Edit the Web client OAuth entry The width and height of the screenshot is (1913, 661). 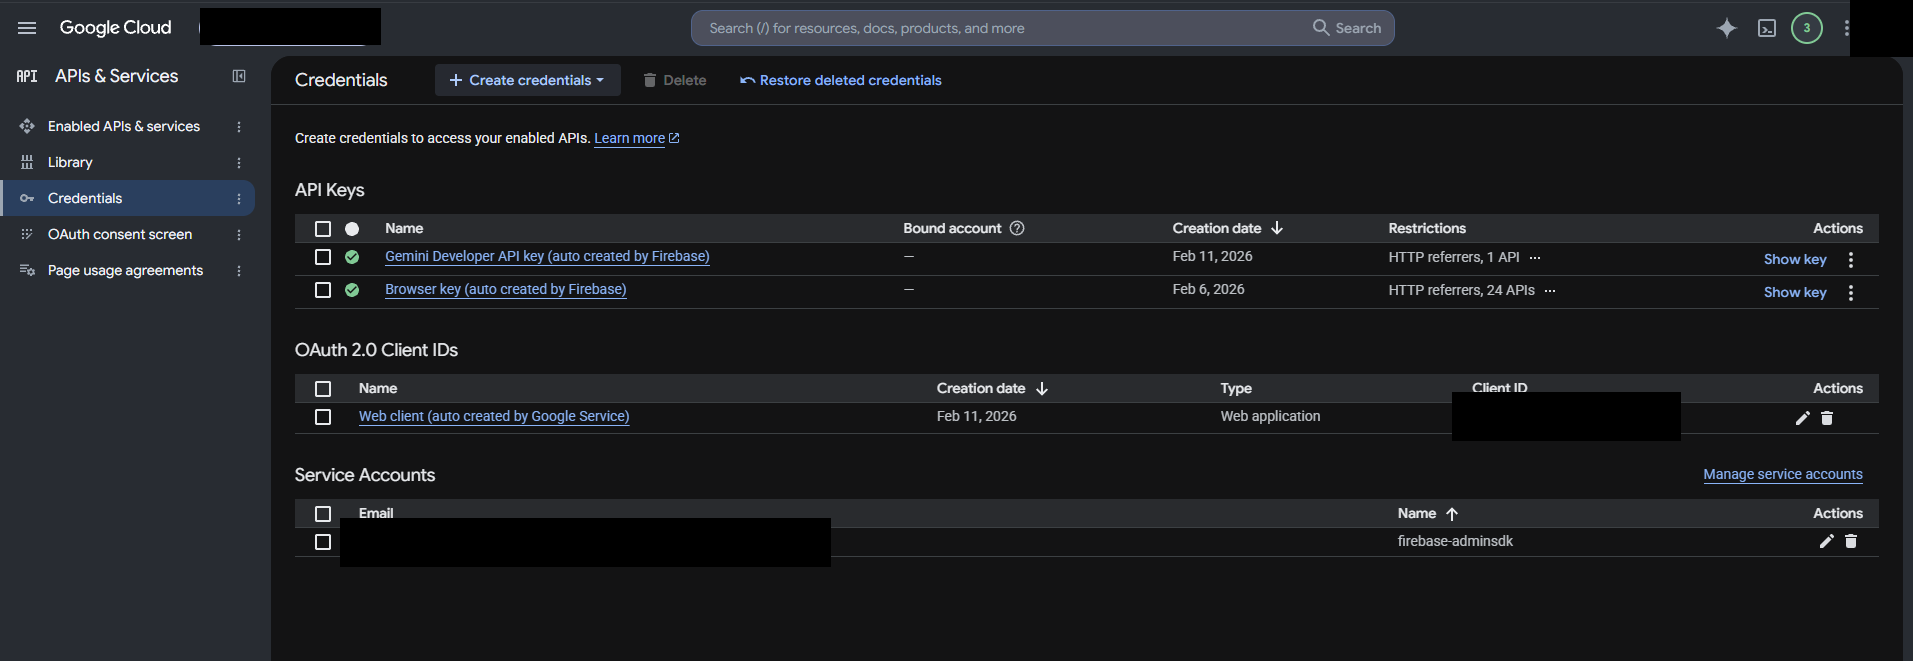click(1802, 418)
